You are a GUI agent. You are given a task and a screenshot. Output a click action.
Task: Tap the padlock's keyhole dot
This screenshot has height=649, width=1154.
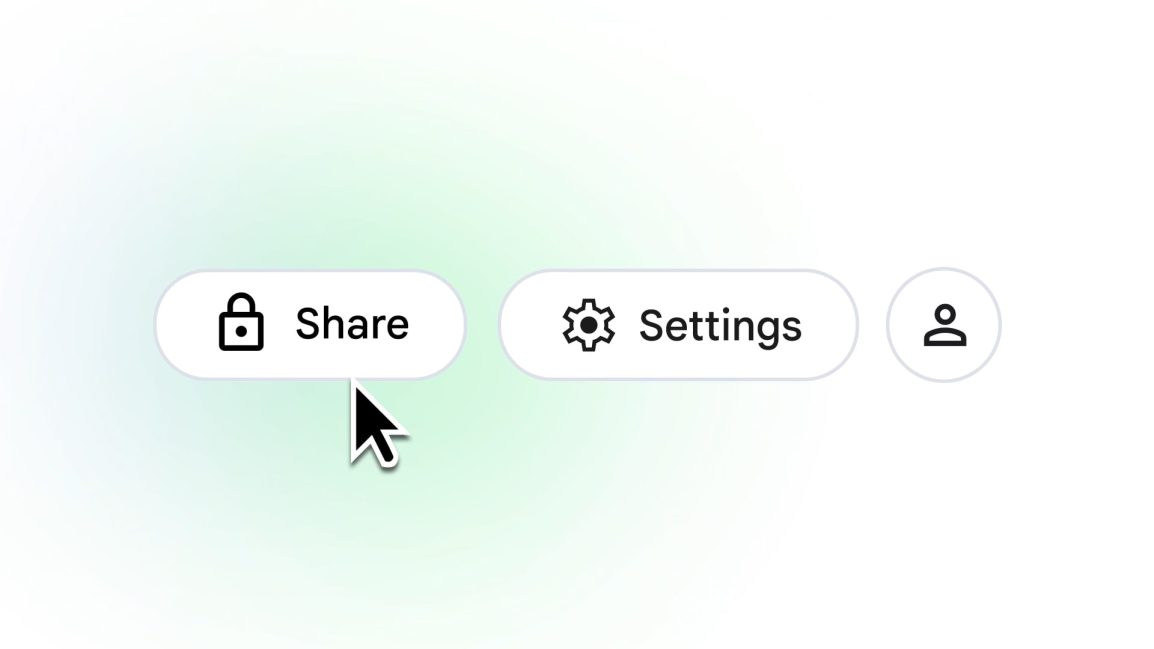click(241, 332)
